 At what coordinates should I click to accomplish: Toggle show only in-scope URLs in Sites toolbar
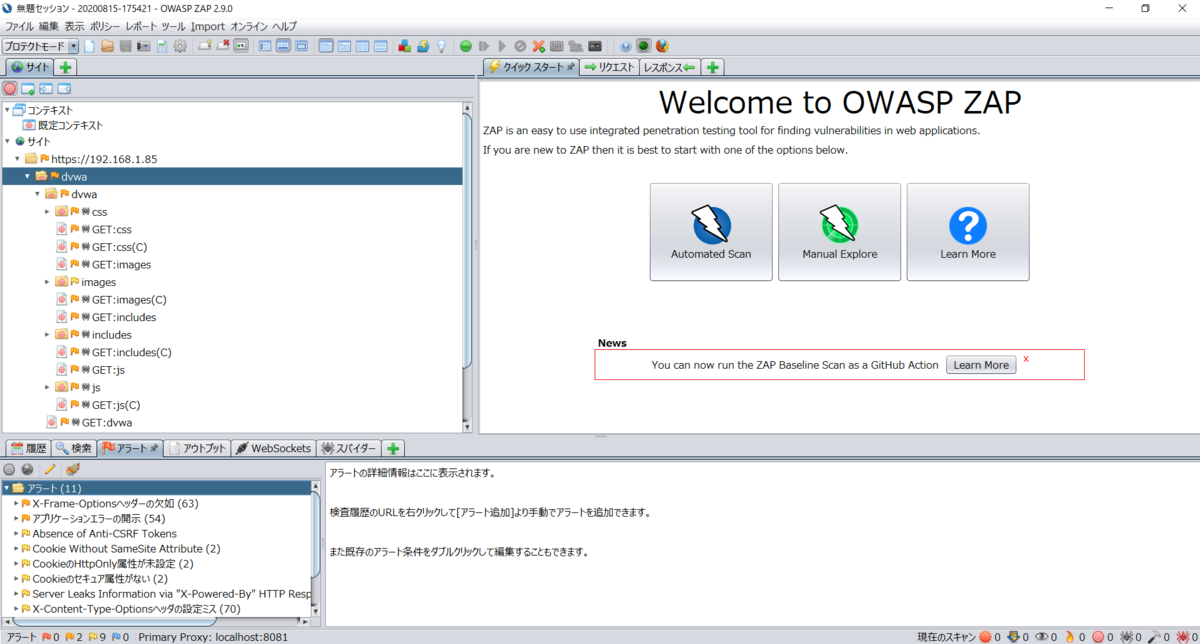click(9, 89)
